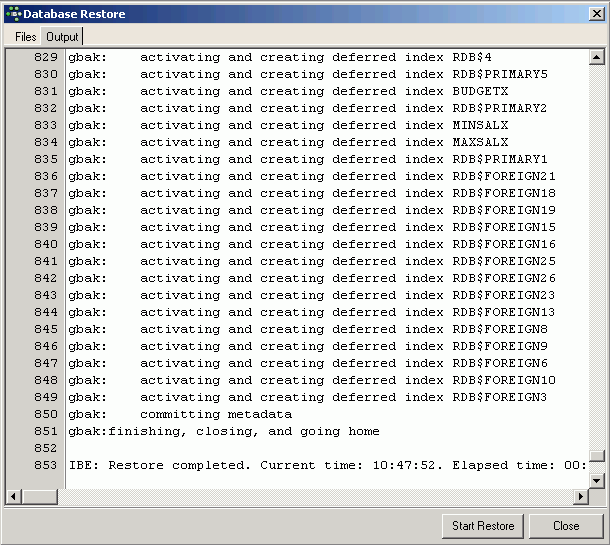Viewport: 610px width, 545px height.
Task: Click the RDB$FOREIGN16 index line
Action: 312,244
